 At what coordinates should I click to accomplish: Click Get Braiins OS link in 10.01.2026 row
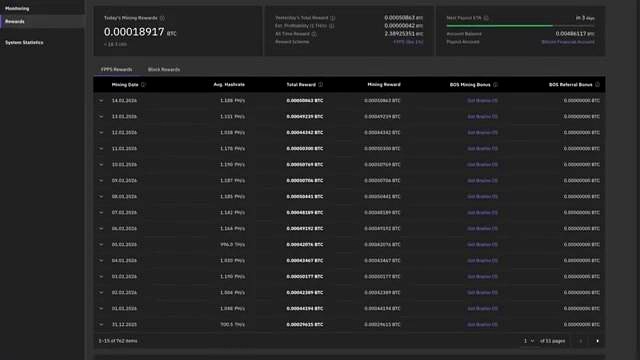pyautogui.click(x=482, y=164)
